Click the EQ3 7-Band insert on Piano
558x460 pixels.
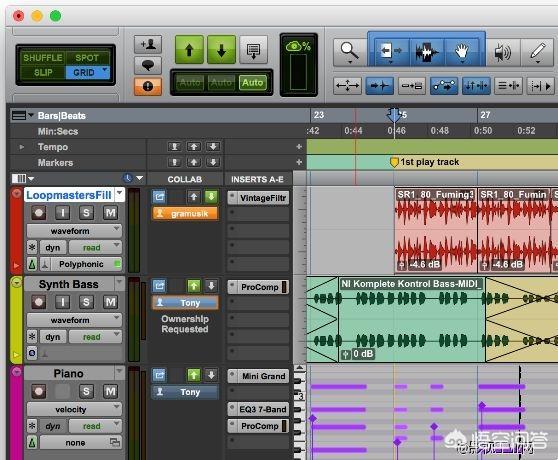[x=258, y=409]
